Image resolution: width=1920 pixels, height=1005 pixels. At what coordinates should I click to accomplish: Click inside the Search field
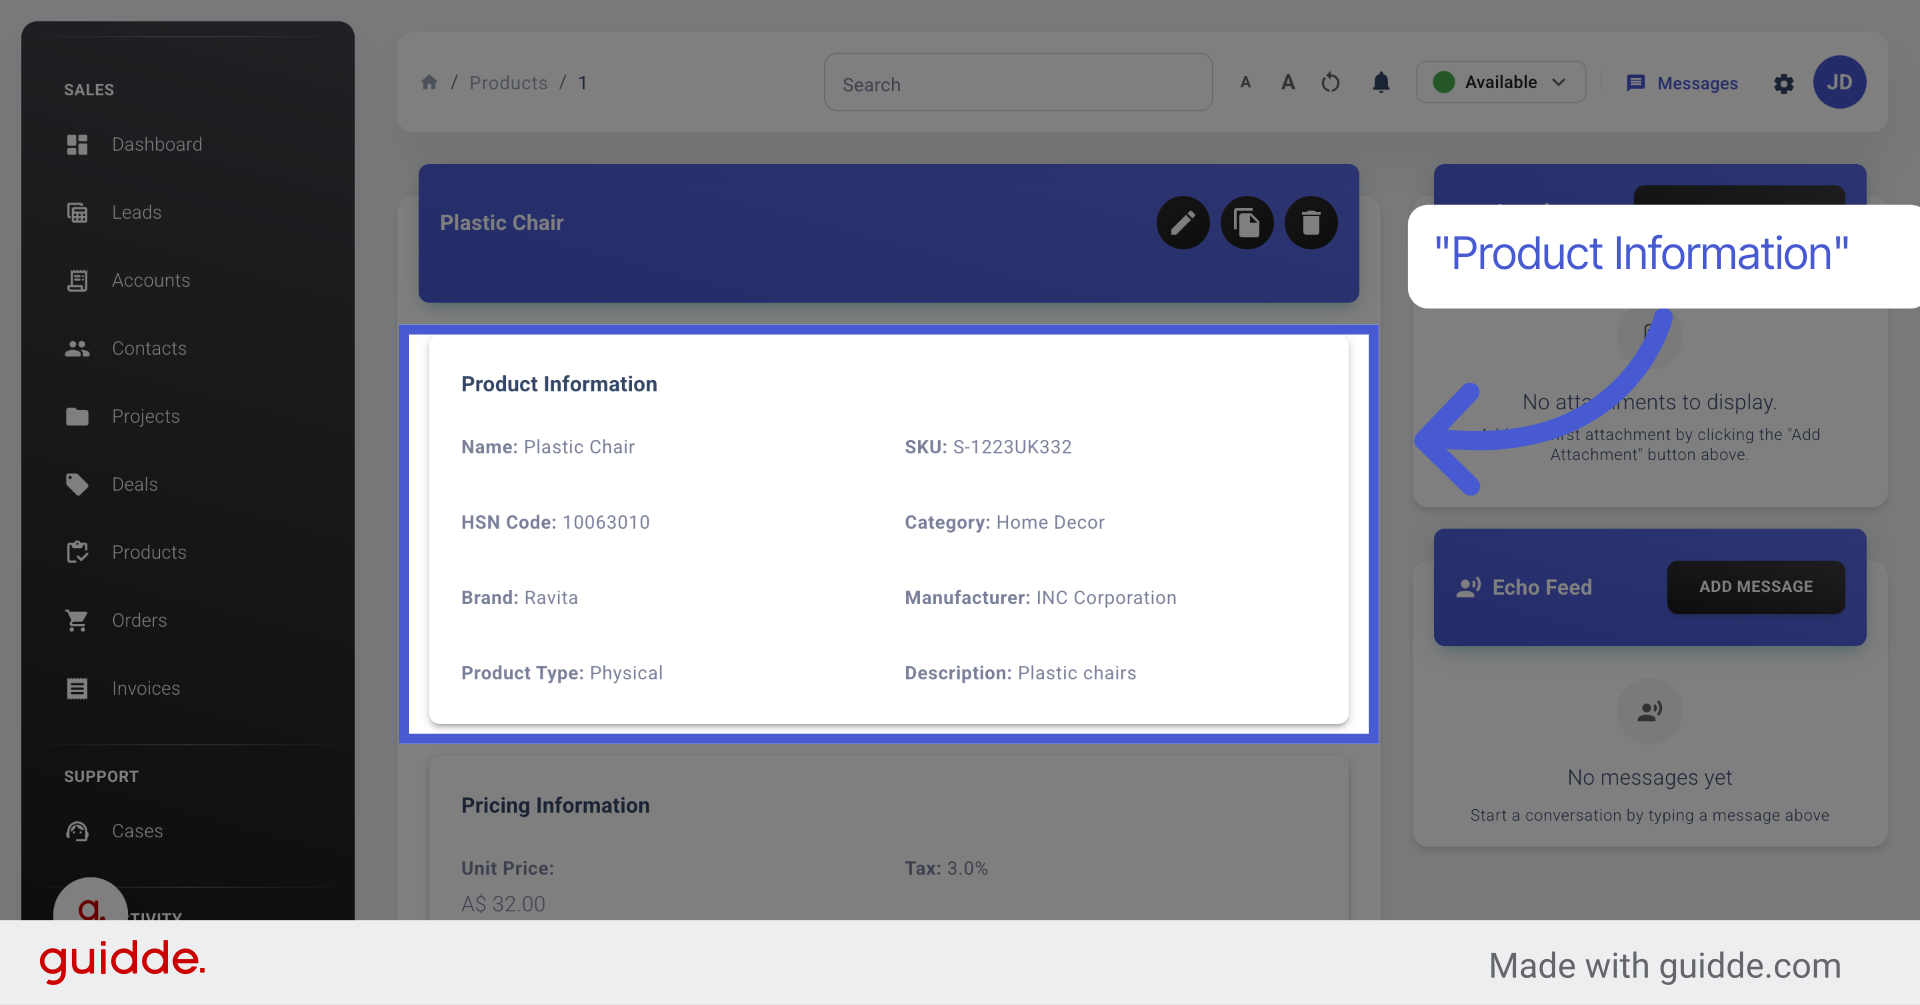pos(1018,82)
